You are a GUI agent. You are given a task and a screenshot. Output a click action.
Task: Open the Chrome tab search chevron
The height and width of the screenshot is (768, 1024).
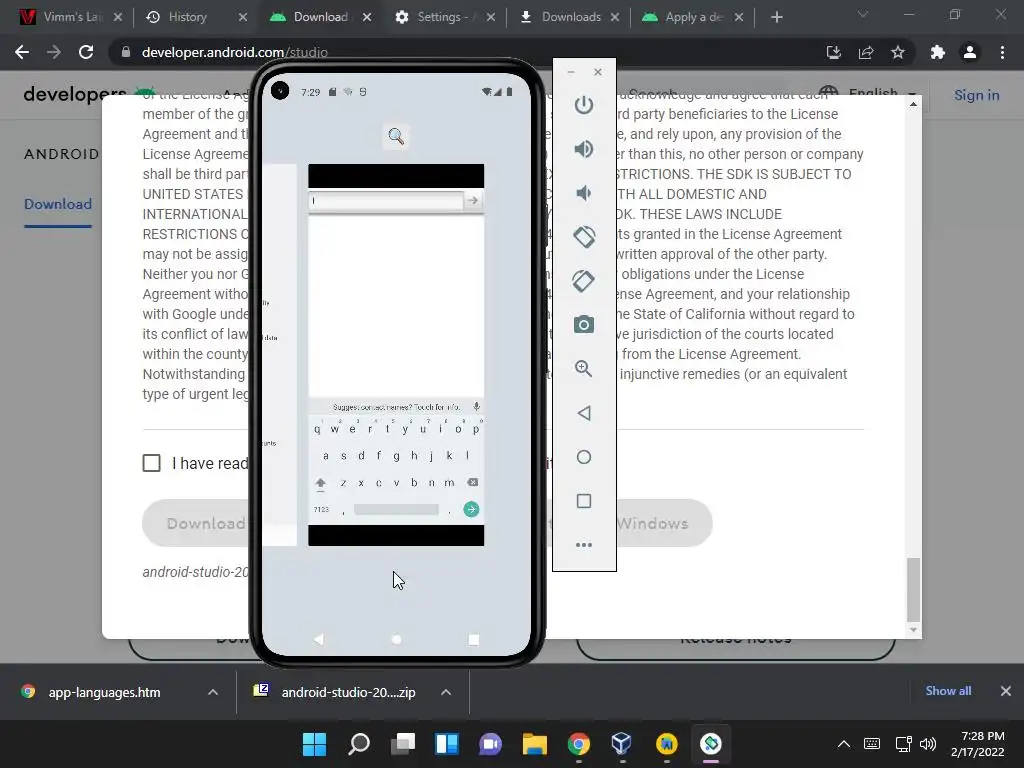pyautogui.click(x=863, y=14)
